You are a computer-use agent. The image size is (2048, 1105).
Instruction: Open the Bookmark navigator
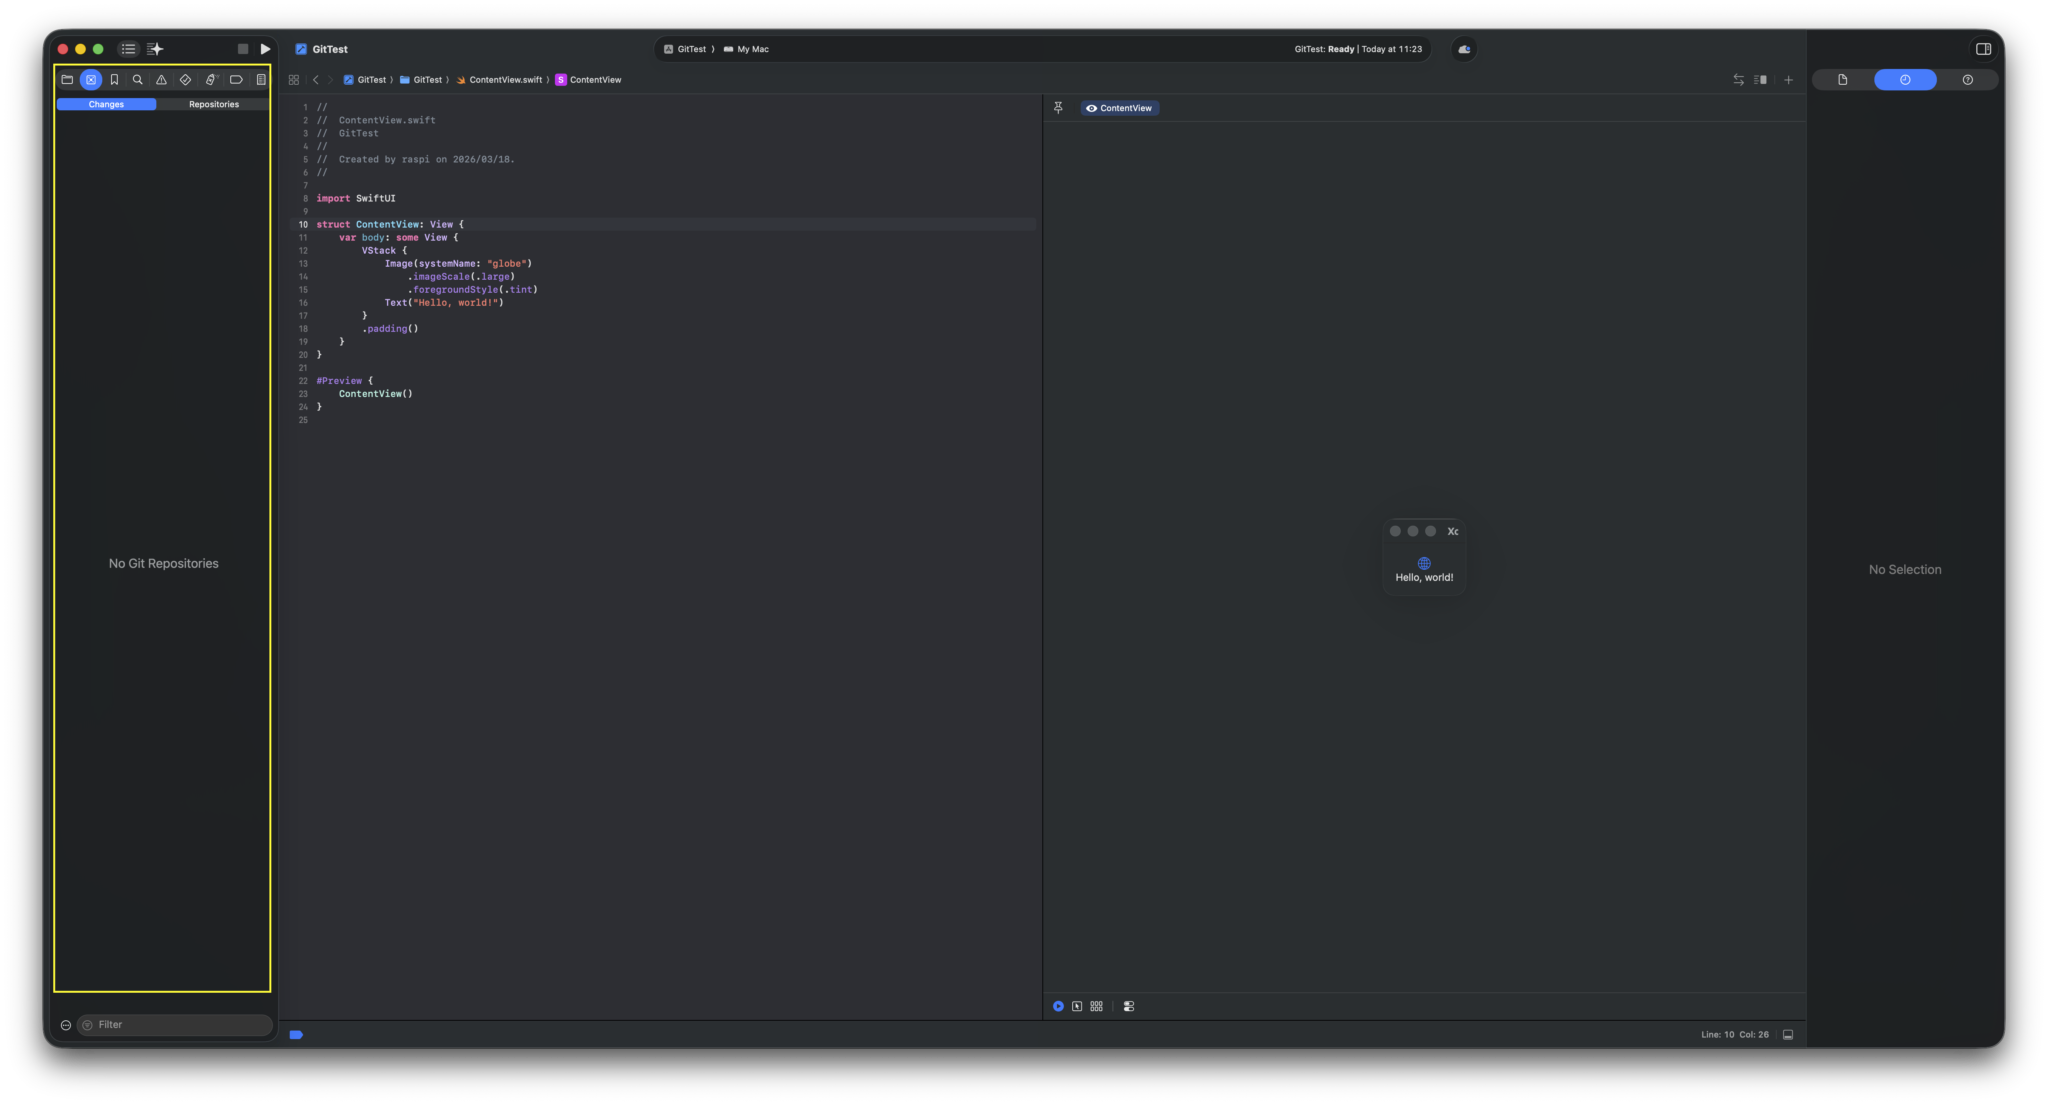(114, 80)
